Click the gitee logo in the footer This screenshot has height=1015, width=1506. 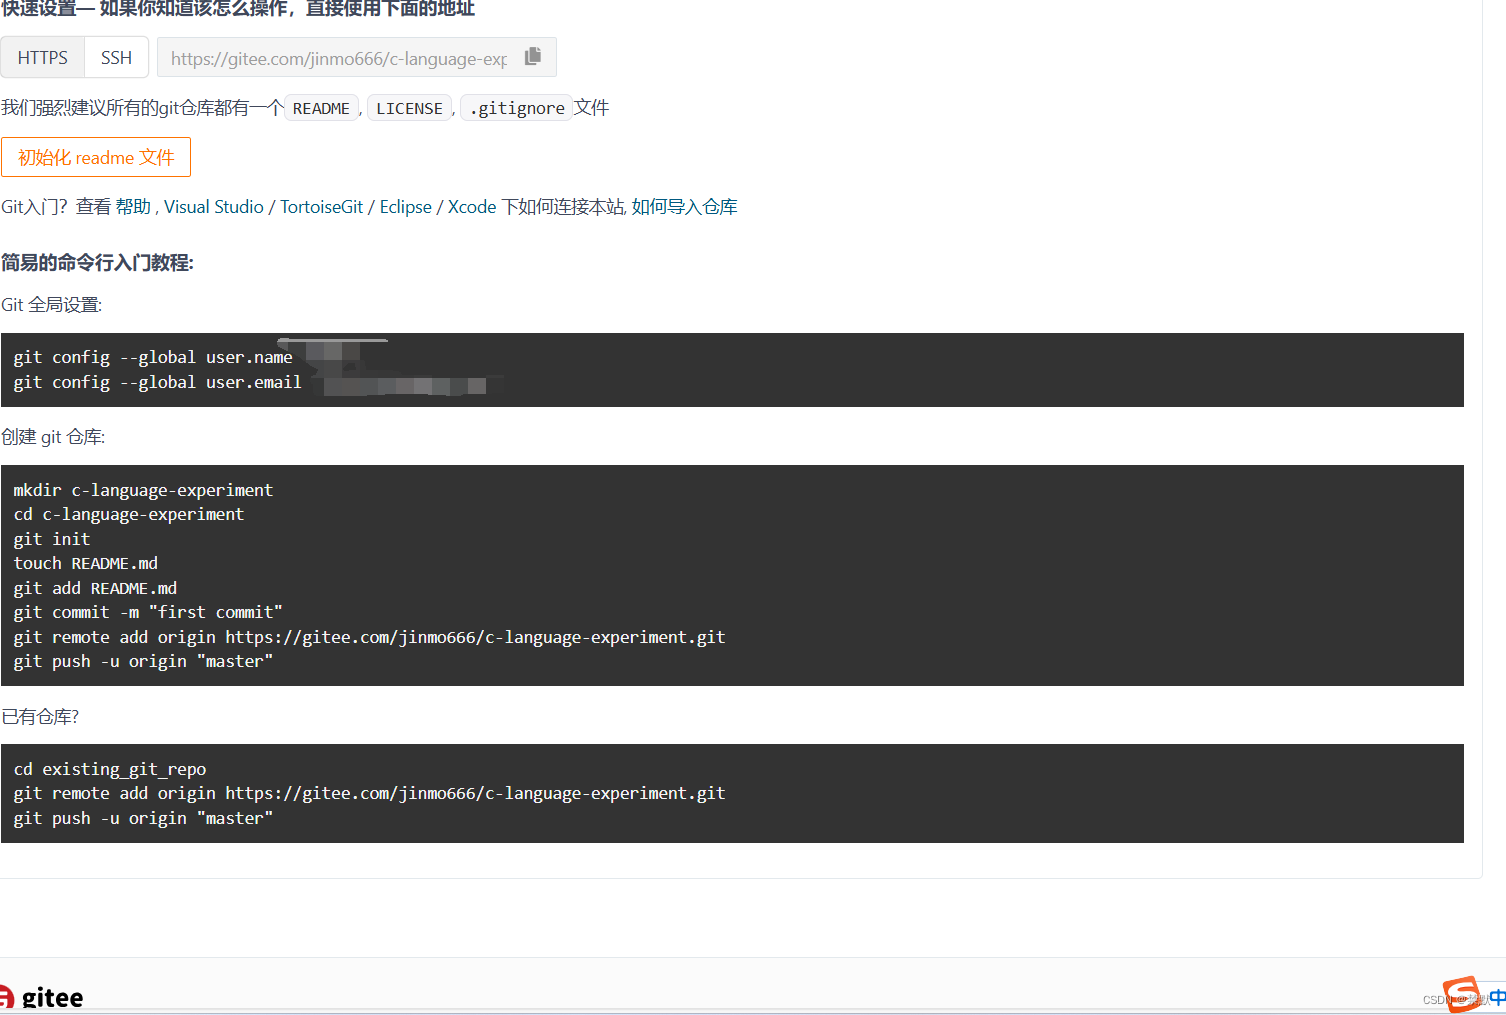(x=42, y=997)
